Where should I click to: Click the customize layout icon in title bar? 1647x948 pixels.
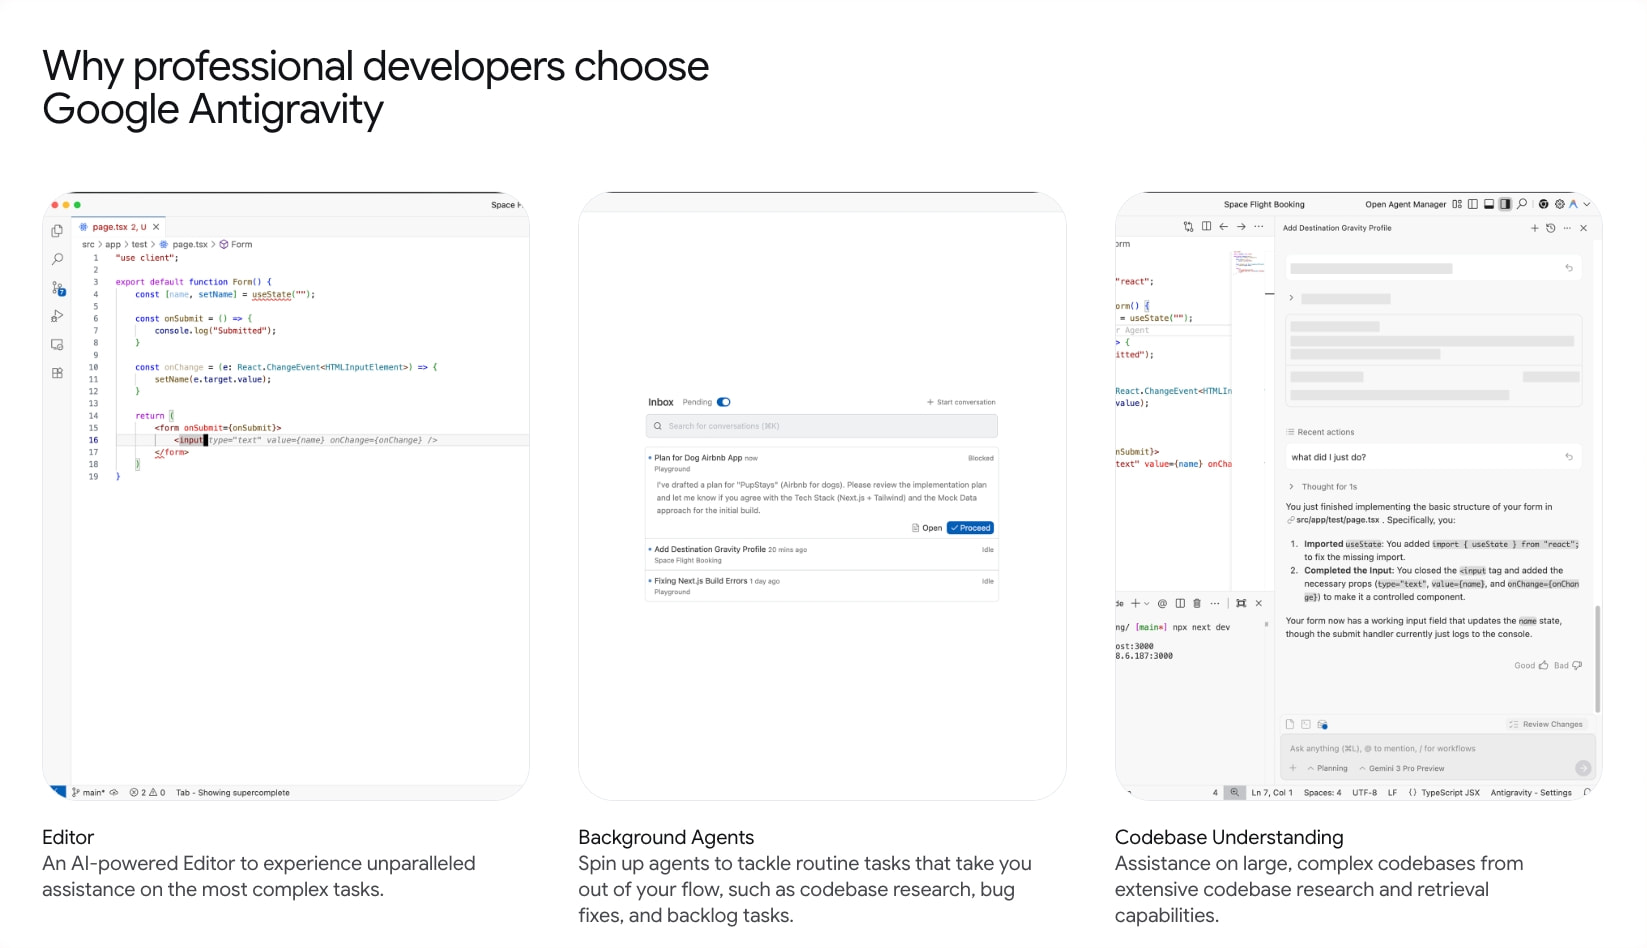coord(1457,204)
